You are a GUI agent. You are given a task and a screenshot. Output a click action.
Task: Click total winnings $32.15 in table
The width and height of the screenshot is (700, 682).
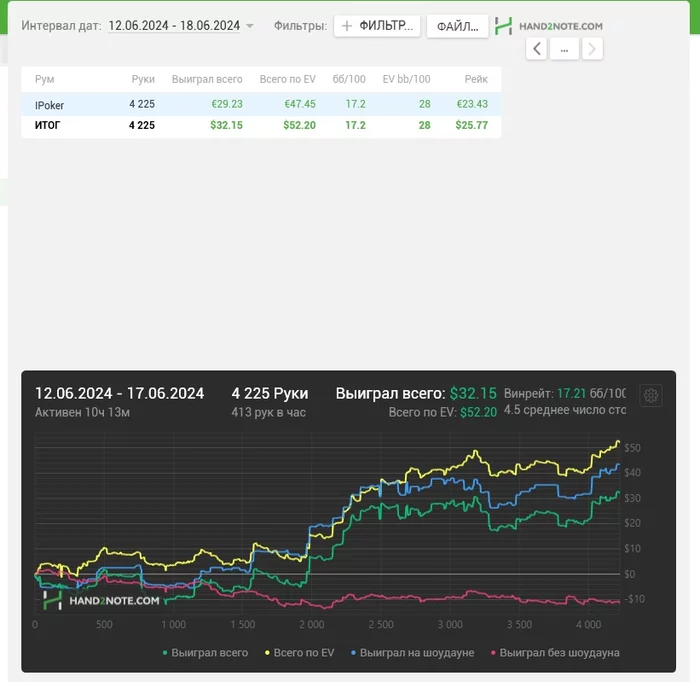click(x=226, y=125)
